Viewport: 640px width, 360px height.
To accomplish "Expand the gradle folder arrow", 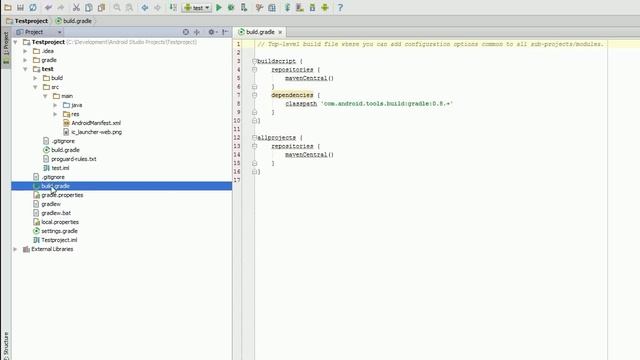I will coord(25,60).
